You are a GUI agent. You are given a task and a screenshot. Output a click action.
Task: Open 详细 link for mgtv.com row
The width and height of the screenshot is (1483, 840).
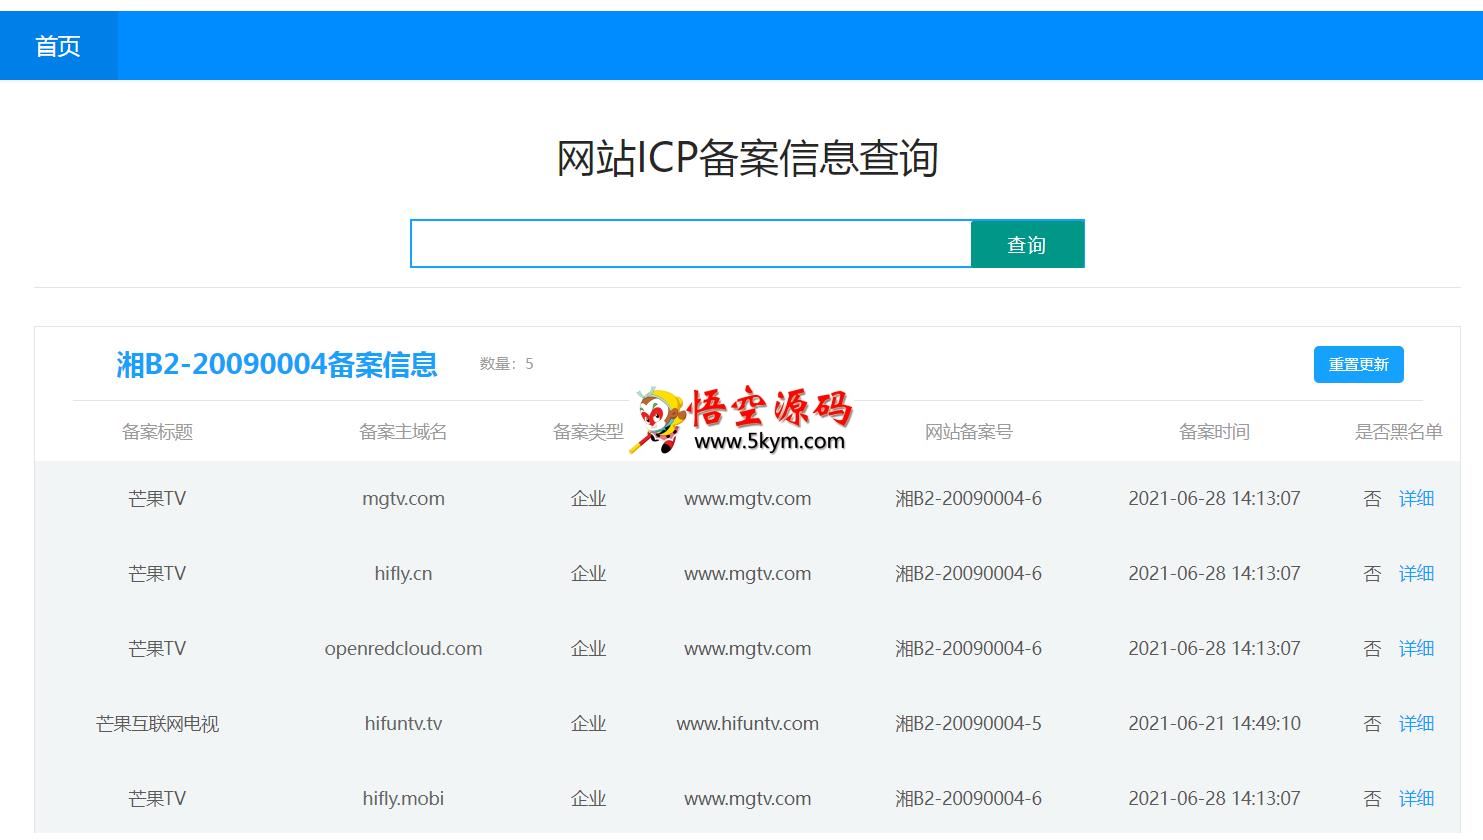[1416, 498]
